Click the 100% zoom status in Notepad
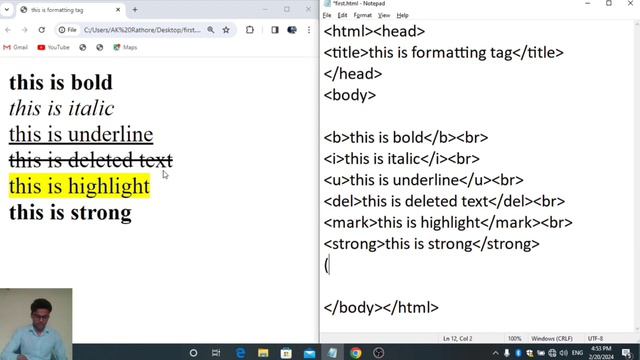The image size is (640, 360). pyautogui.click(x=514, y=338)
